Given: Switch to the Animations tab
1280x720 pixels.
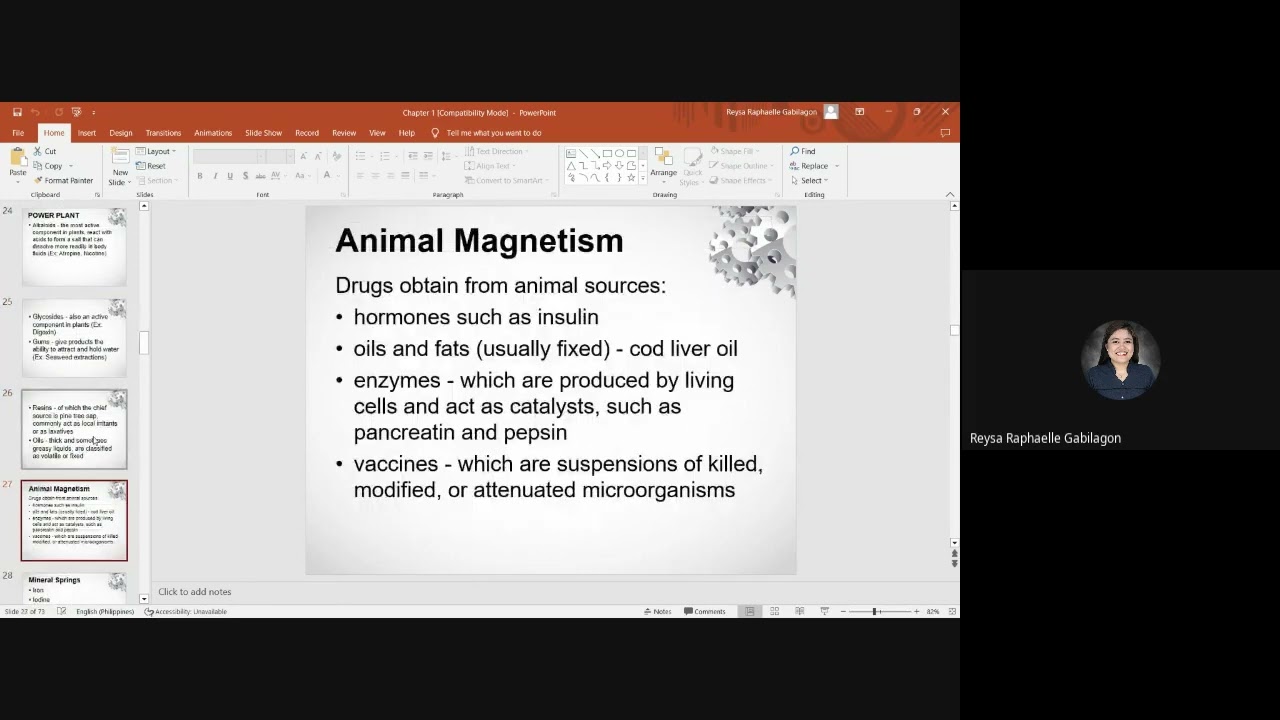Looking at the screenshot, I should (x=213, y=132).
